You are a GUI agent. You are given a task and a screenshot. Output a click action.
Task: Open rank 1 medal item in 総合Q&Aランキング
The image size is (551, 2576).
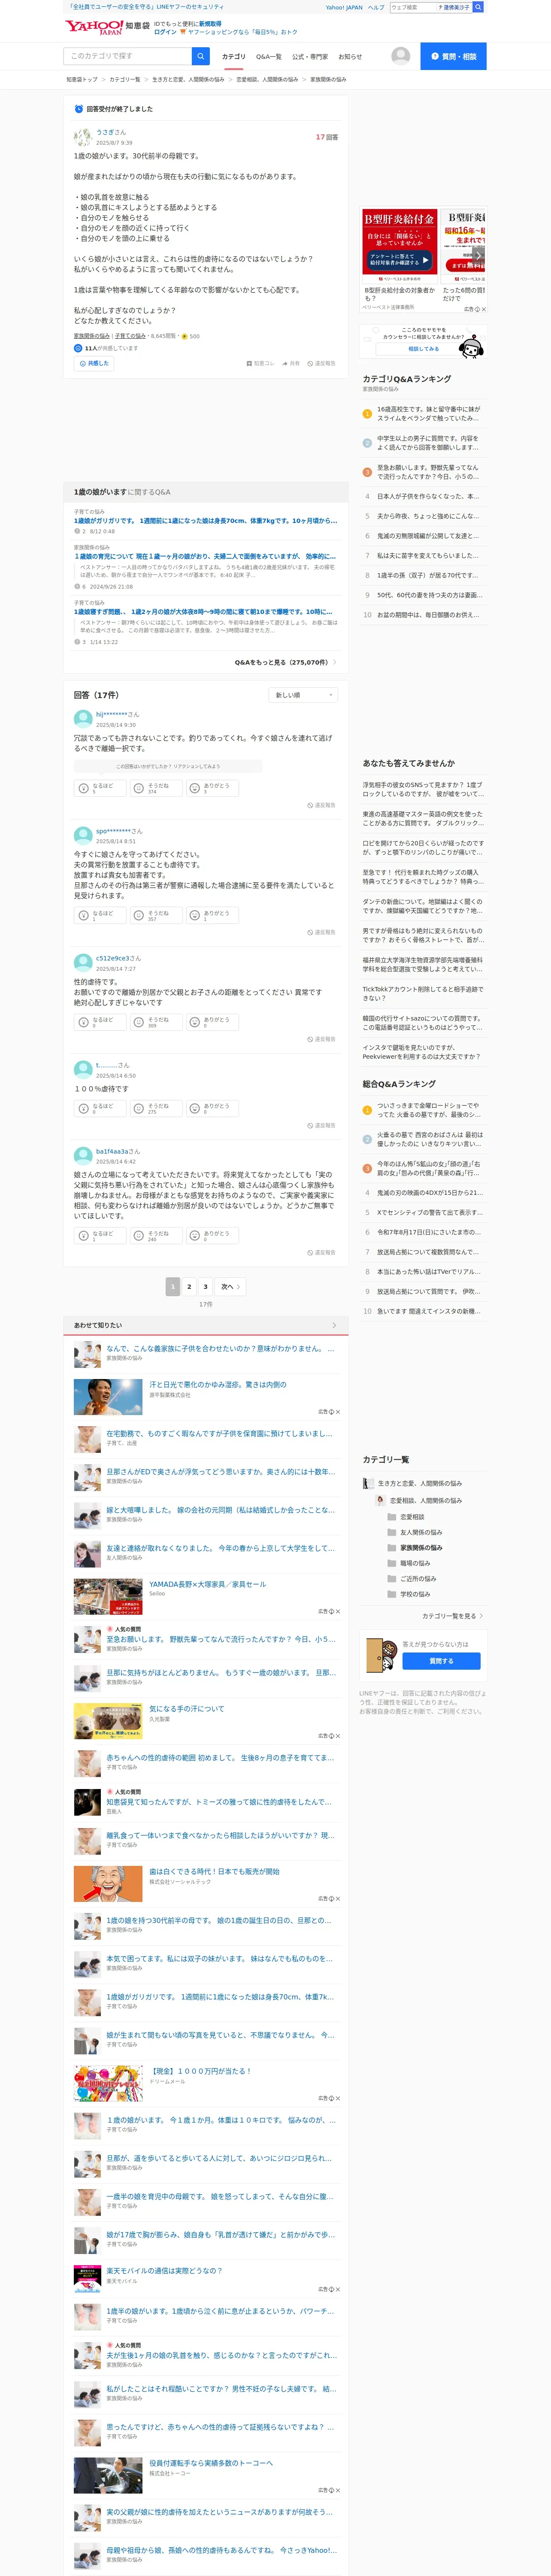click(424, 1110)
